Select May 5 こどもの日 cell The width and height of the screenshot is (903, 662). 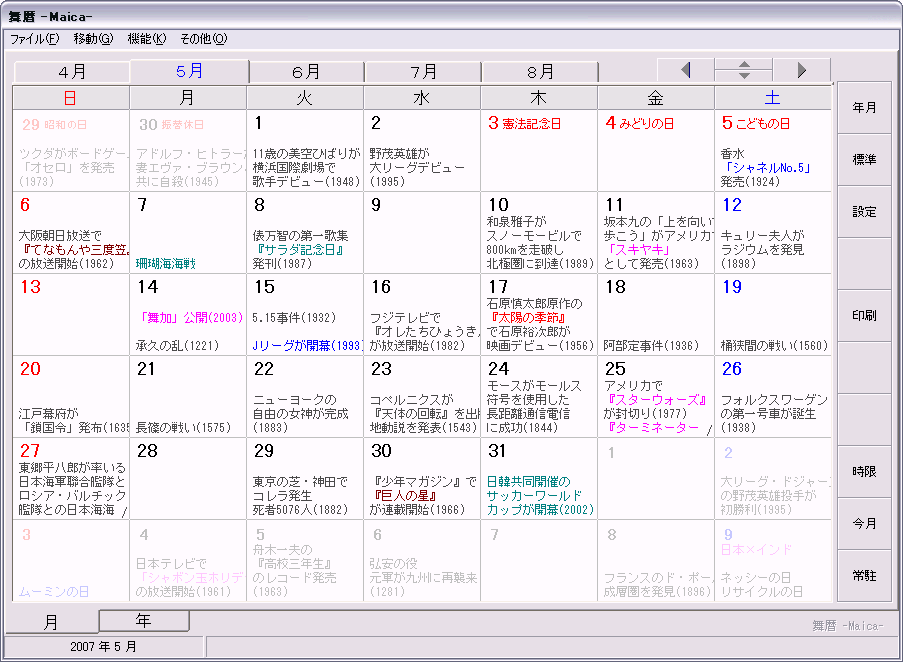773,151
